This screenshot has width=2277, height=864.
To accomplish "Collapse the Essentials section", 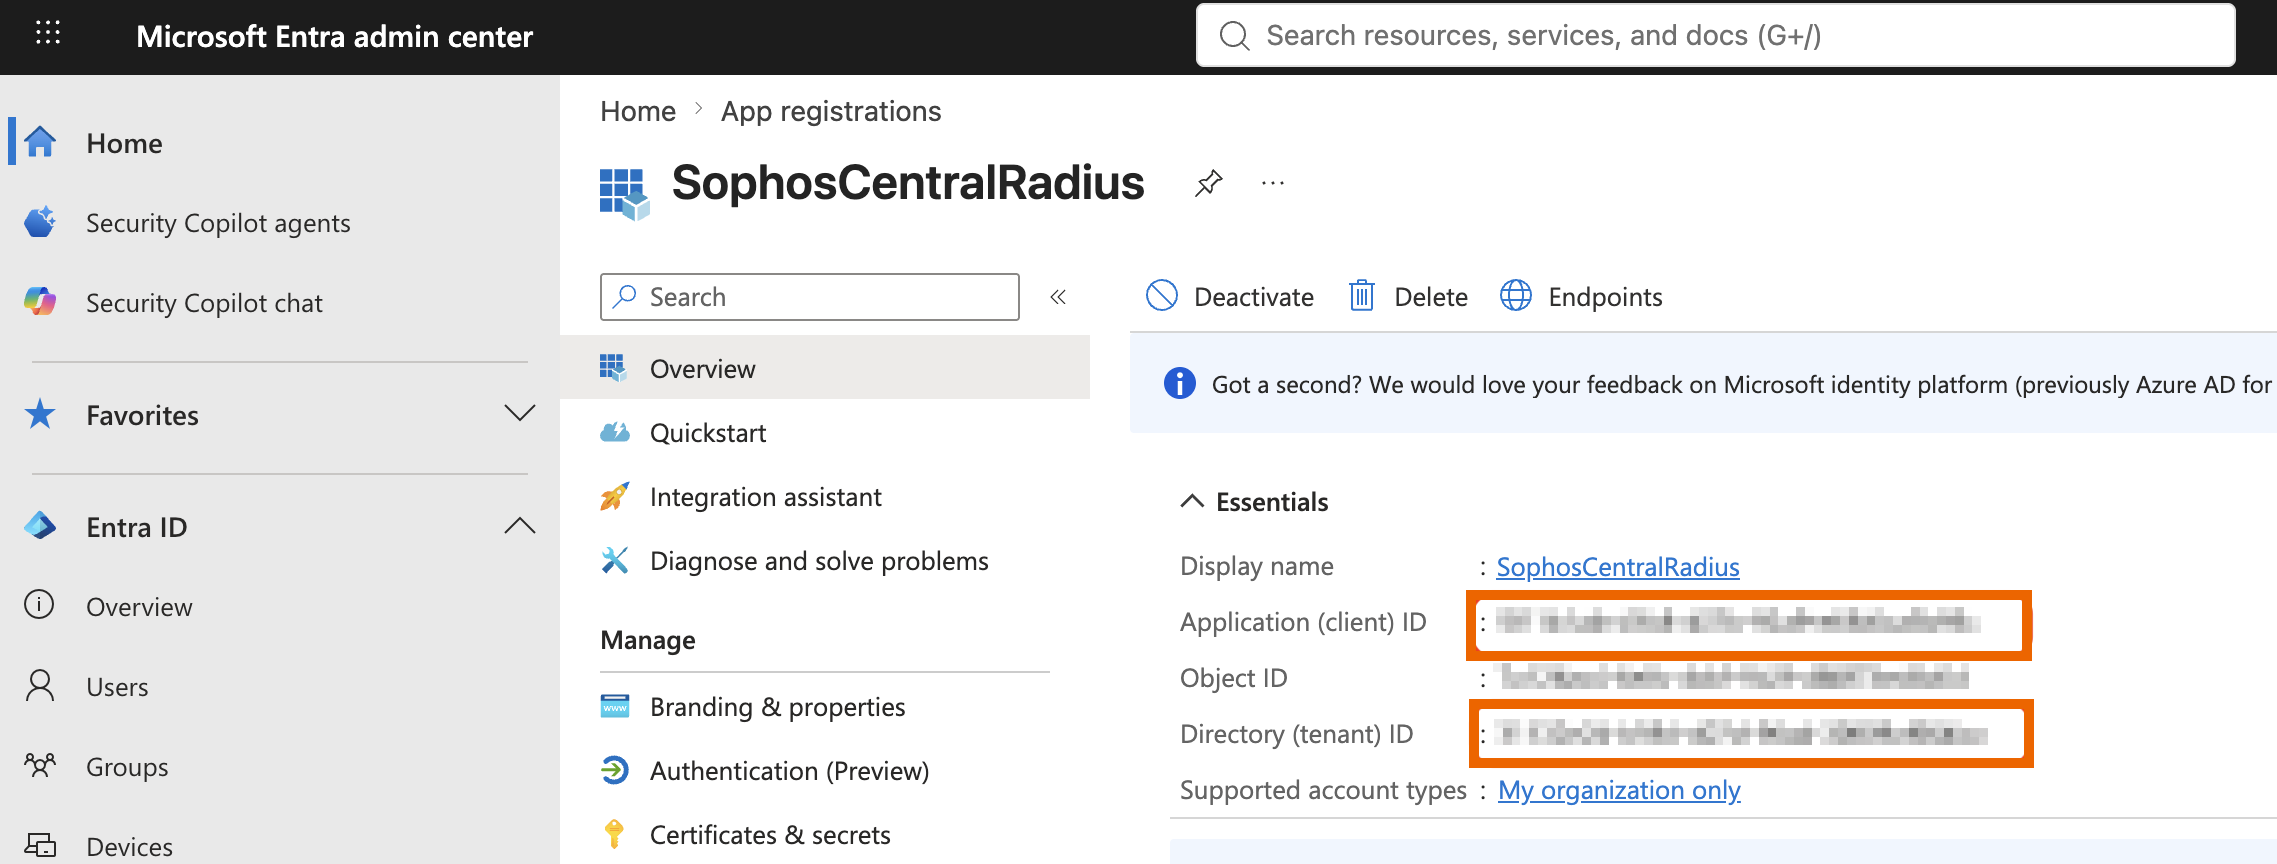I will tap(1192, 501).
